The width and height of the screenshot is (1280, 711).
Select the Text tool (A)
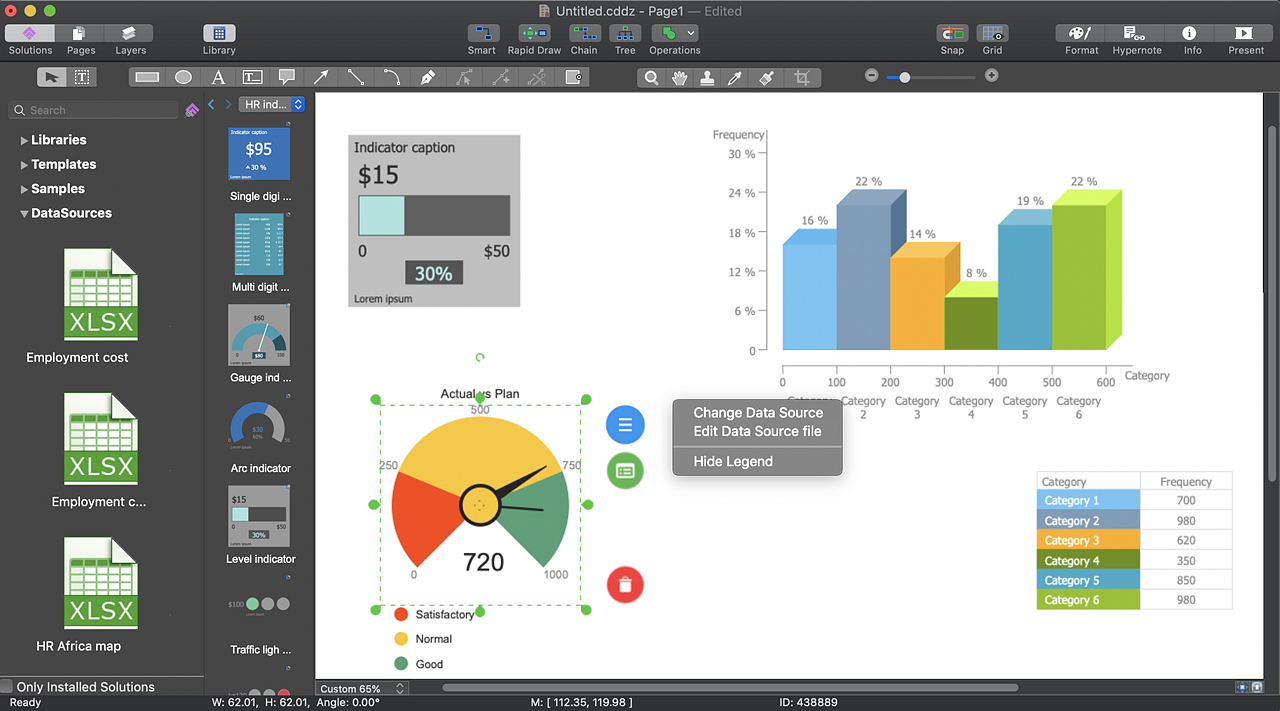218,77
